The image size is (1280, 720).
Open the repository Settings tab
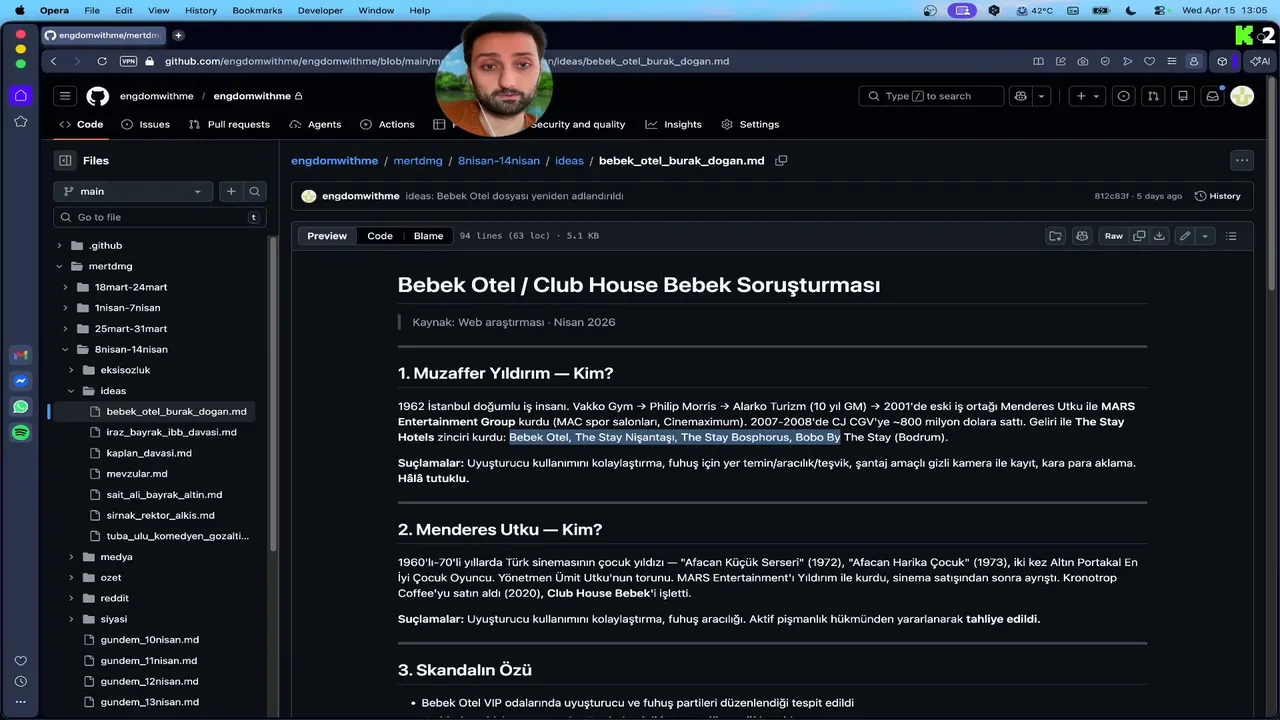(x=750, y=124)
